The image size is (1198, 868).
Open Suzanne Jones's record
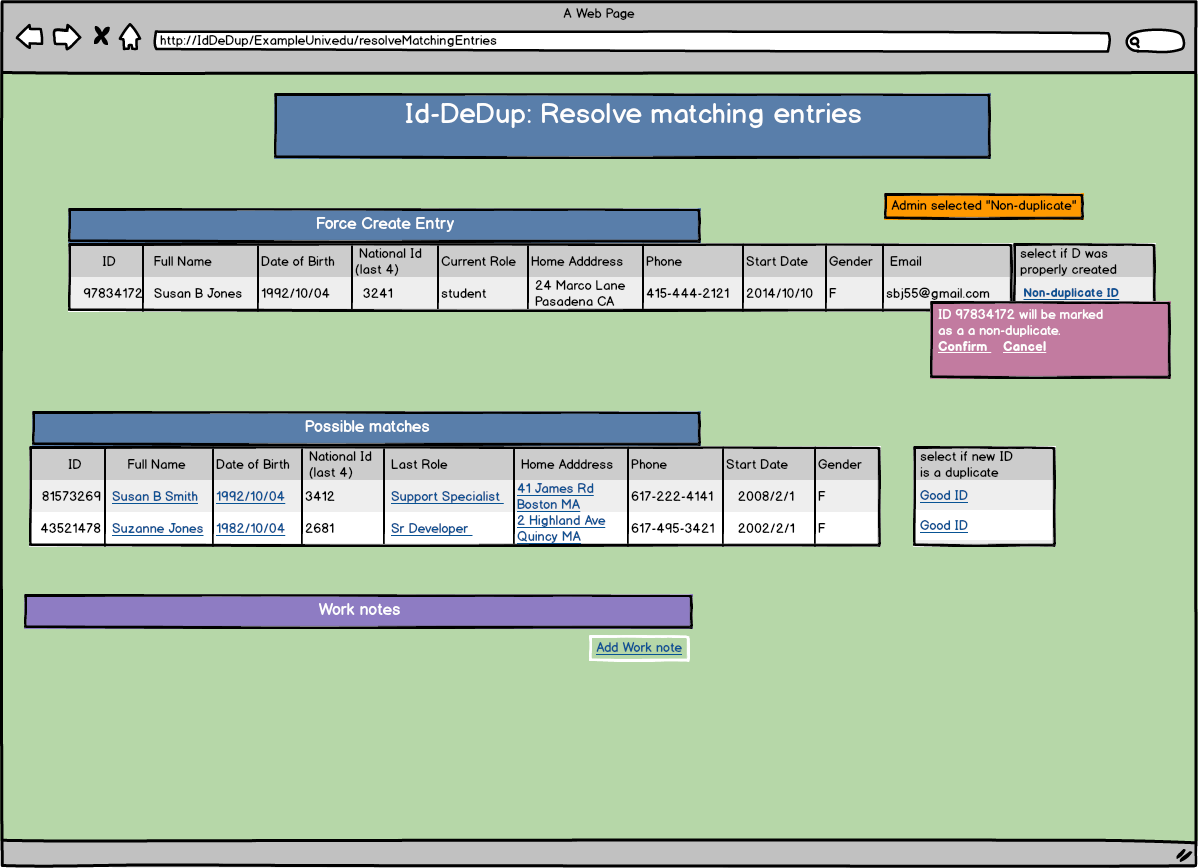pos(157,528)
